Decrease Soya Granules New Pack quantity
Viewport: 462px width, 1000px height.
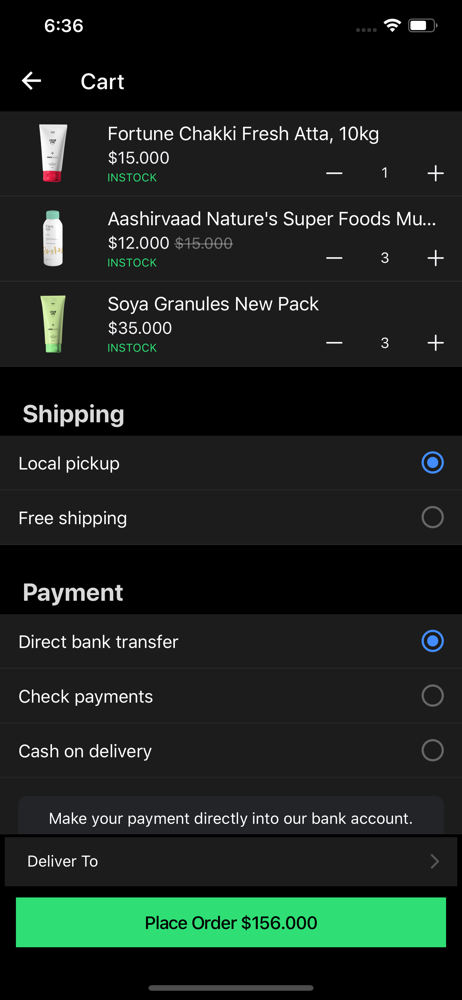[334, 343]
